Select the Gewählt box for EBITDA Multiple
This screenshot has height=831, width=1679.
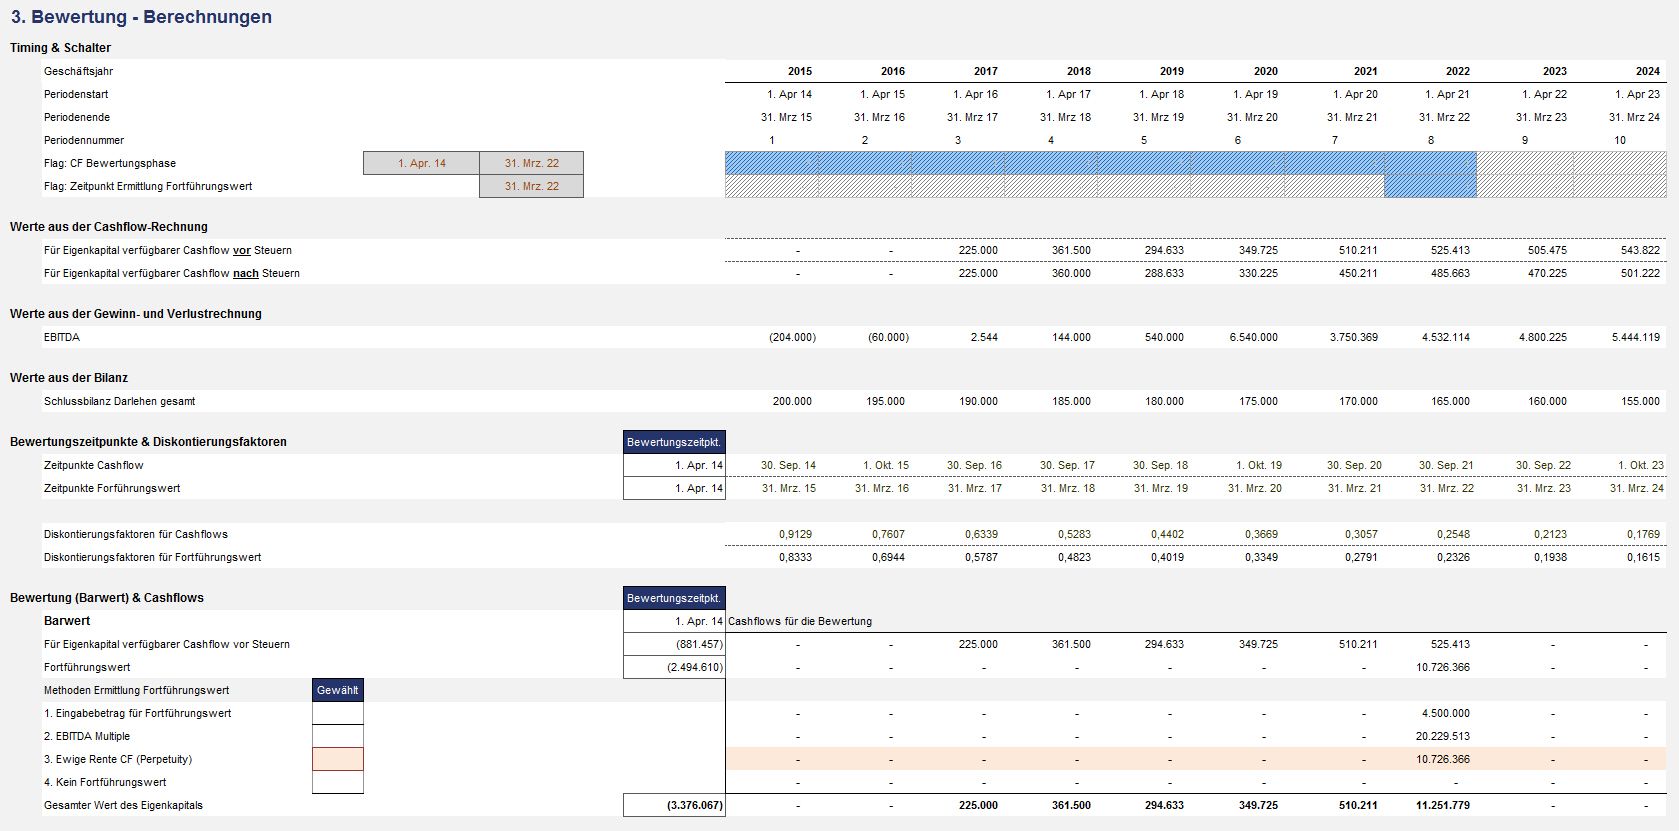pos(337,736)
